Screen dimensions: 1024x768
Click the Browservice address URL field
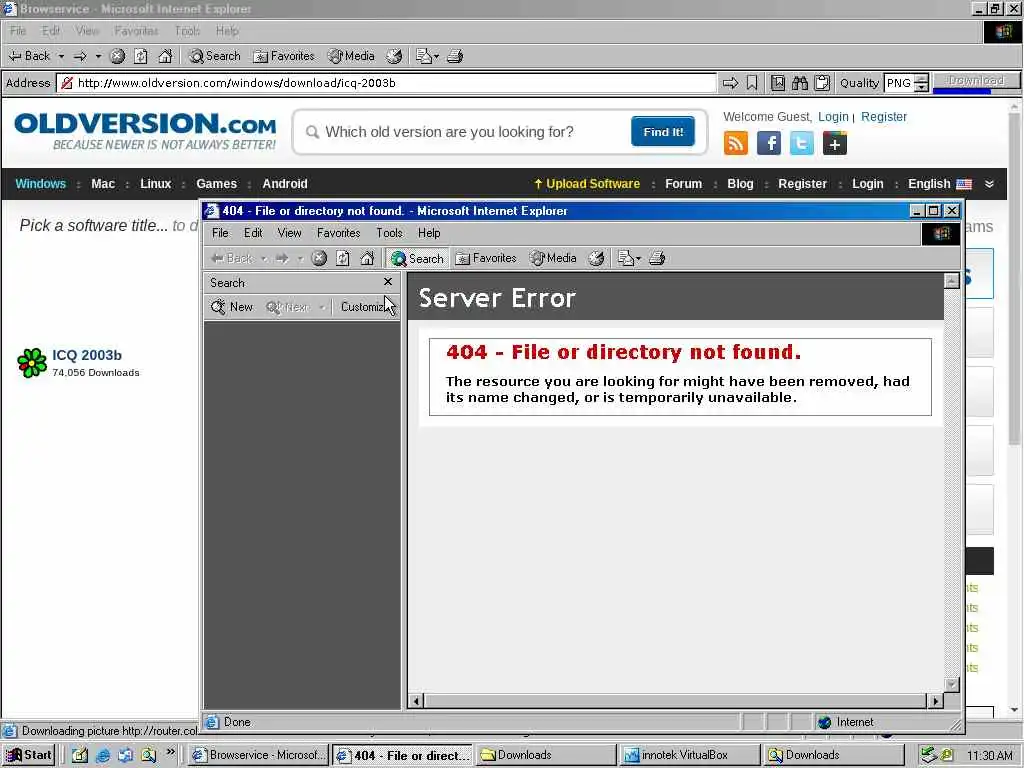387,83
